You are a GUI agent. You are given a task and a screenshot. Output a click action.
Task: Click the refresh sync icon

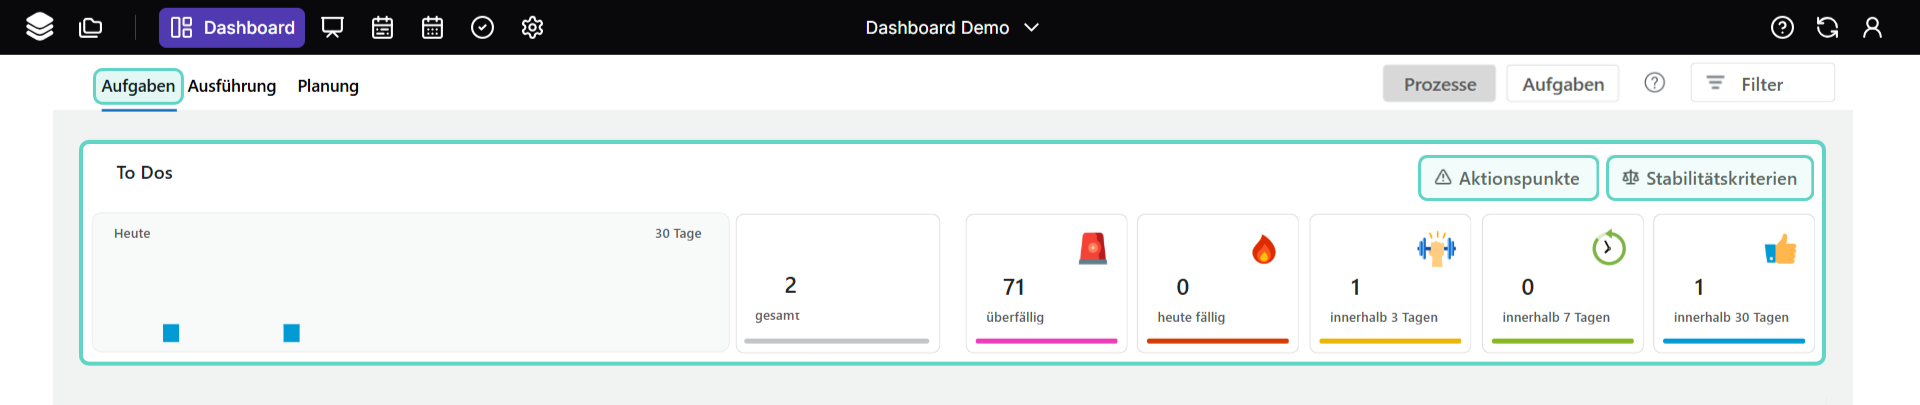click(x=1827, y=27)
